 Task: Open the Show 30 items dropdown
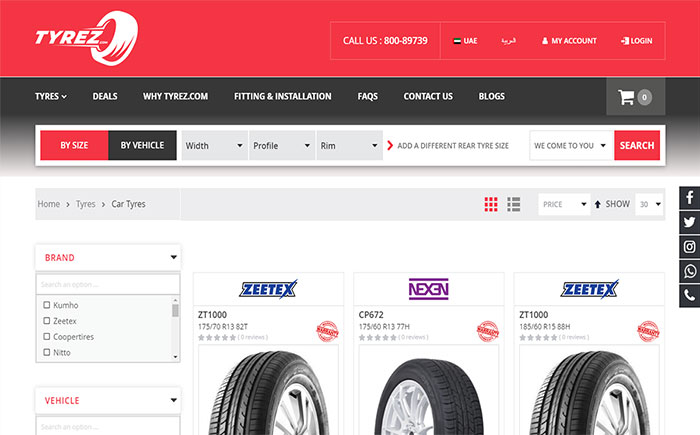(x=649, y=204)
